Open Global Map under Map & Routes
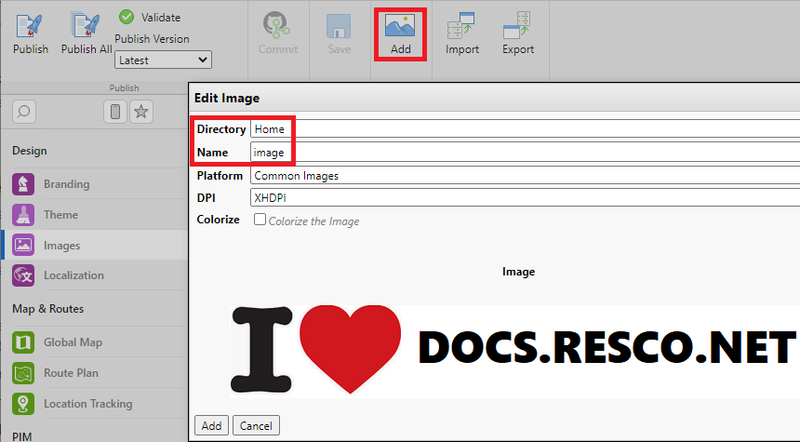Viewport: 800px width, 442px height. pos(72,342)
